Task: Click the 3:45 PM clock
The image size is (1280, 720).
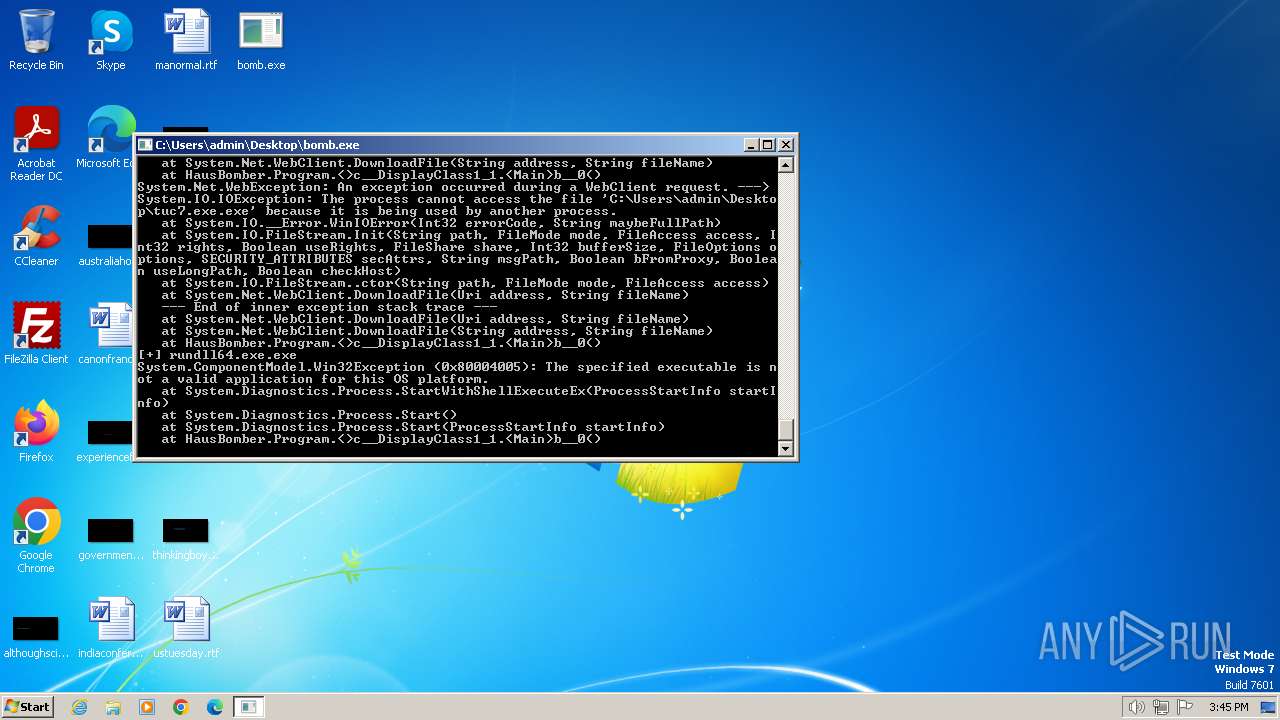Action: coord(1229,707)
